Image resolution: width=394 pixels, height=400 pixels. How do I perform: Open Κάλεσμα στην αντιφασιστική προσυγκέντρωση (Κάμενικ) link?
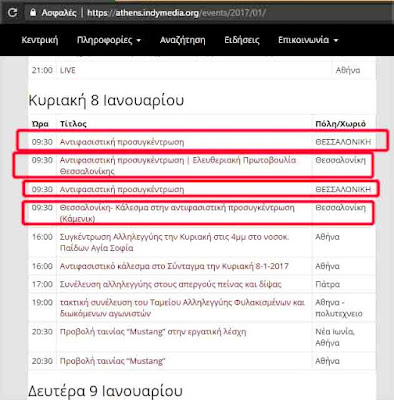point(177,213)
